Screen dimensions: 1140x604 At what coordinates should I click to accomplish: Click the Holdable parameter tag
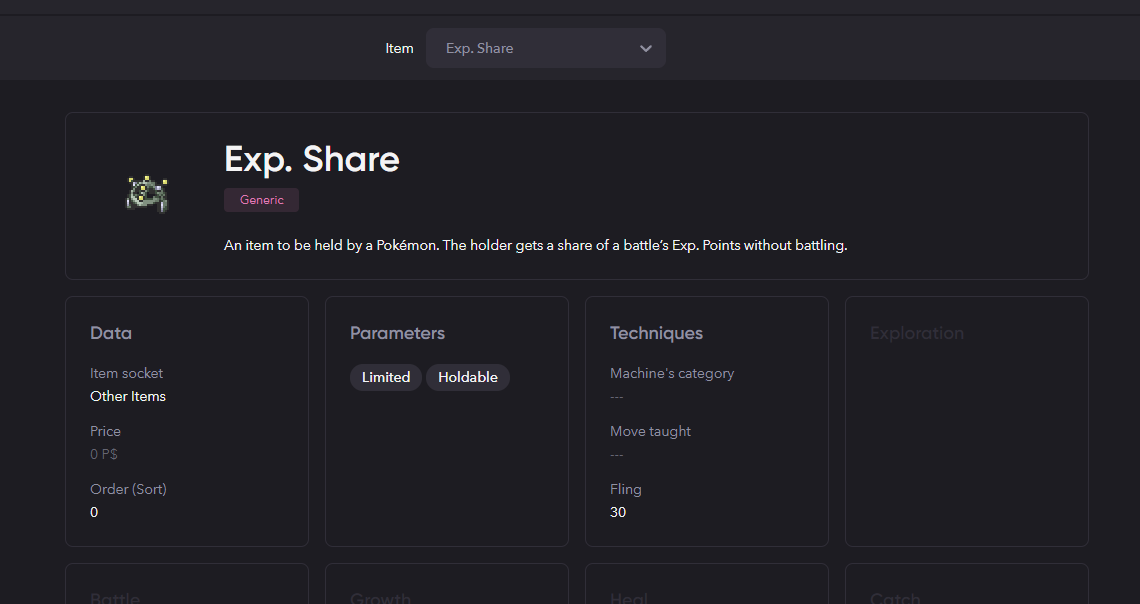point(467,377)
